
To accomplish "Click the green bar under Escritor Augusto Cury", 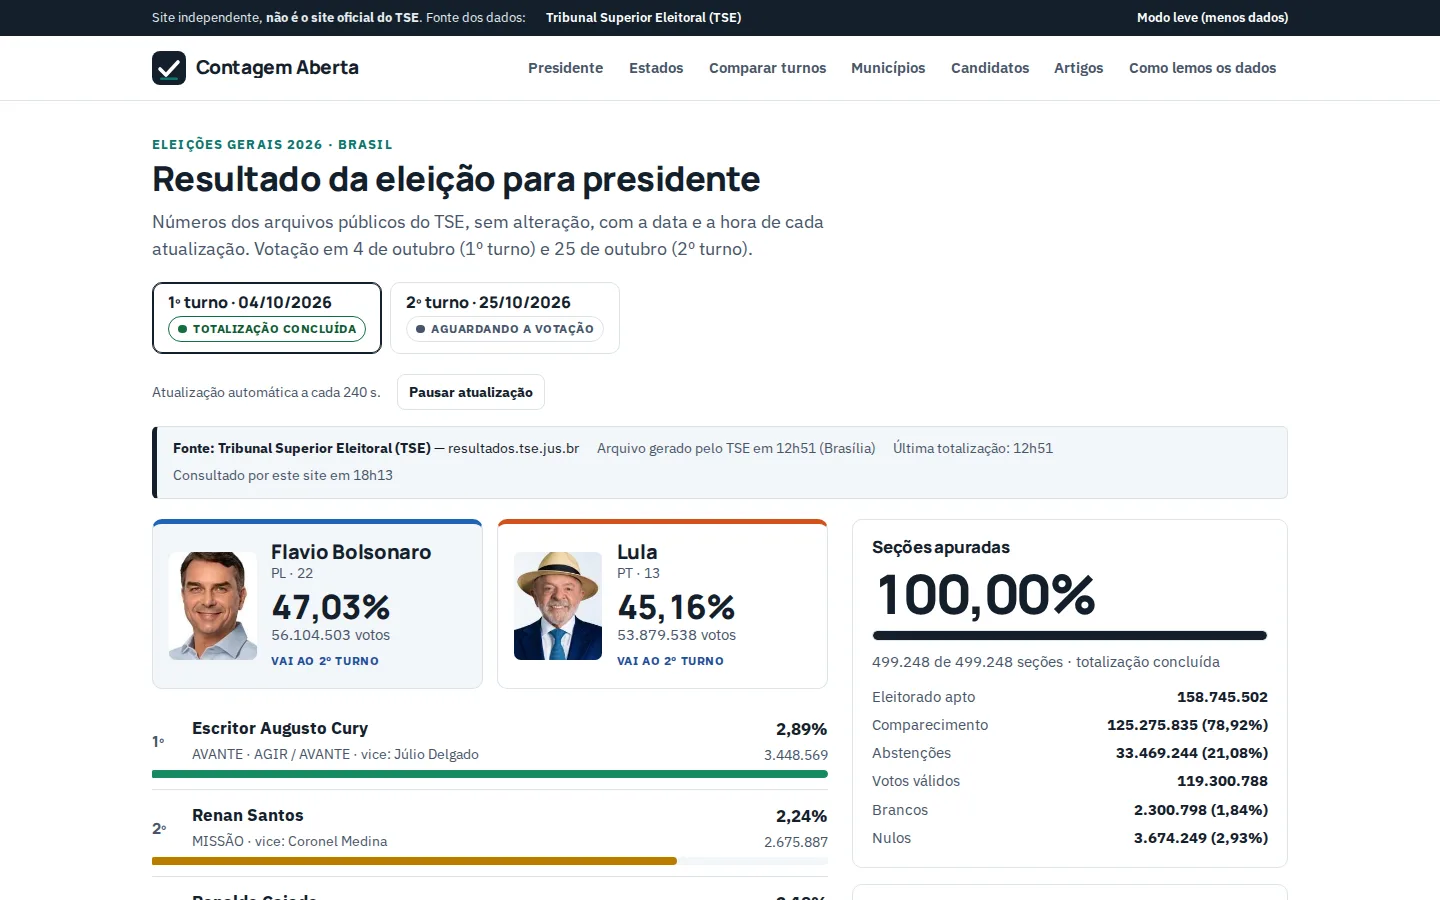I will (490, 774).
